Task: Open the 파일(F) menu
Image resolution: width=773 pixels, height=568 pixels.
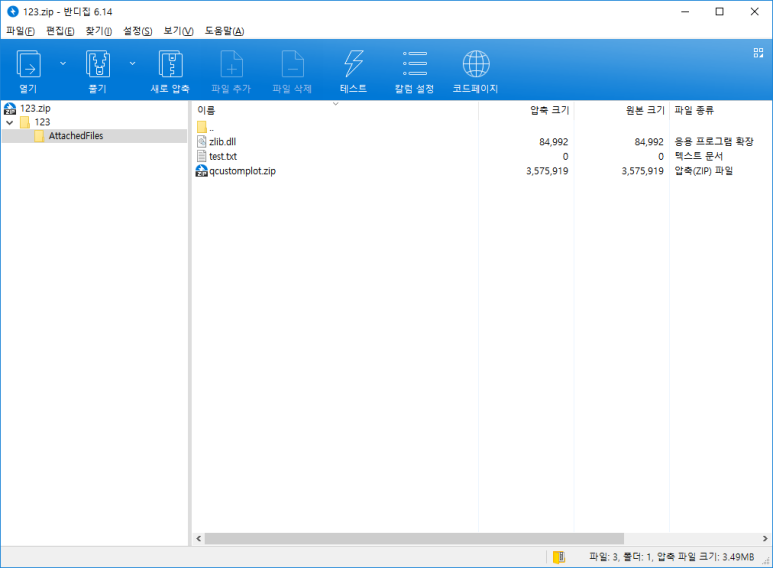Action: (20, 31)
